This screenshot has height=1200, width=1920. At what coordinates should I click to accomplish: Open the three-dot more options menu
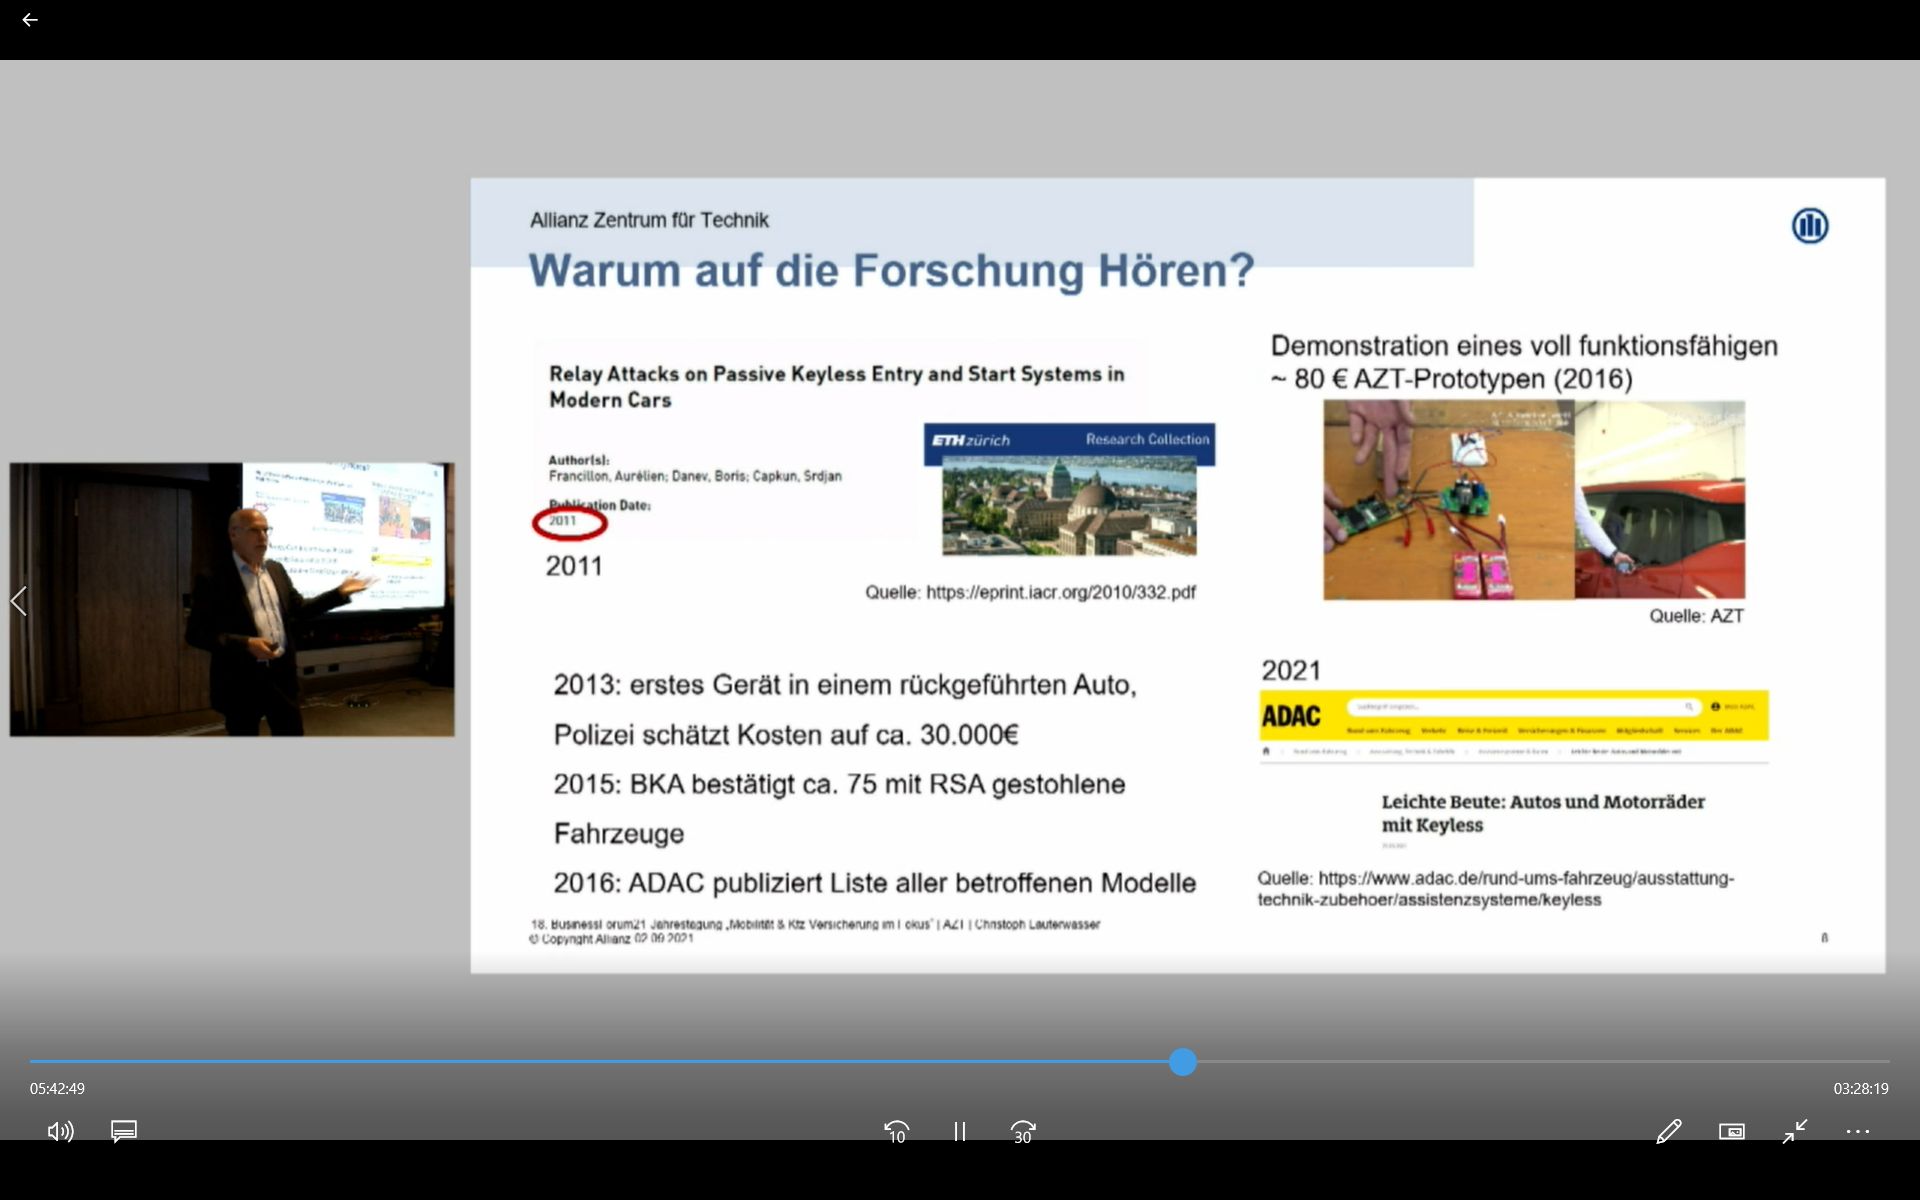click(x=1857, y=1131)
